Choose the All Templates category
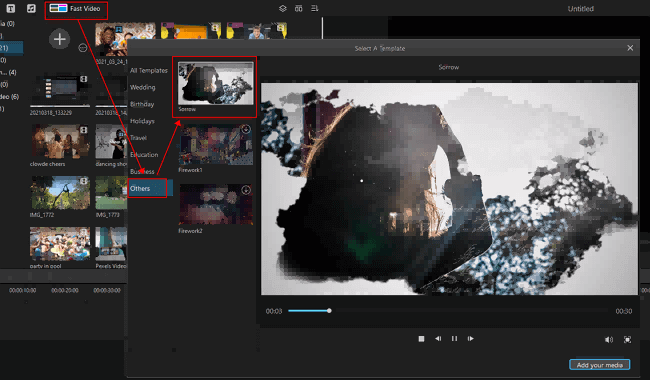The height and width of the screenshot is (380, 650). (149, 70)
